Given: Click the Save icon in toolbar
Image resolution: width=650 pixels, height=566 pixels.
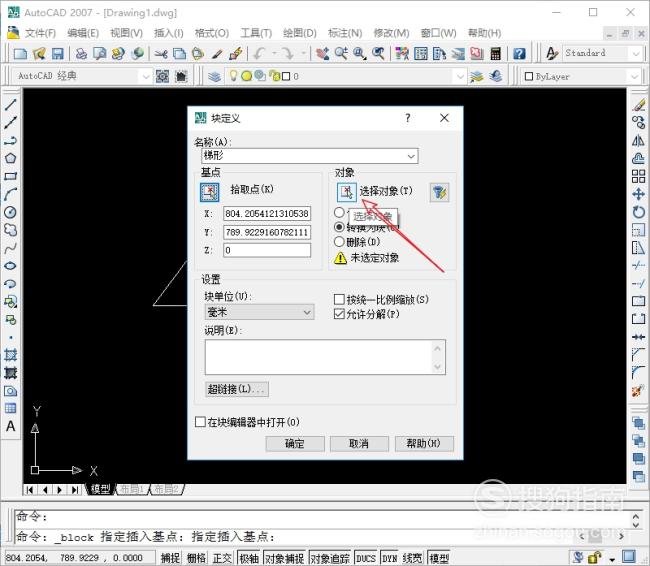Looking at the screenshot, I should [57, 53].
